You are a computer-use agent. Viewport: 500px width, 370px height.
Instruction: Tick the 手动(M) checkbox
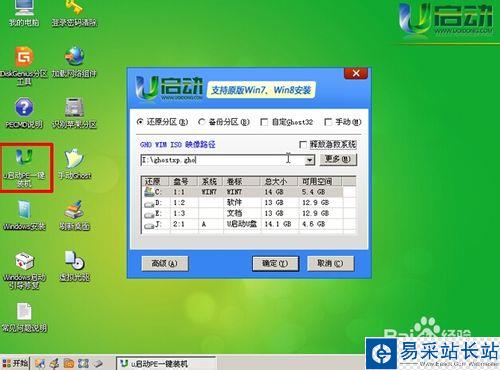tap(328, 122)
